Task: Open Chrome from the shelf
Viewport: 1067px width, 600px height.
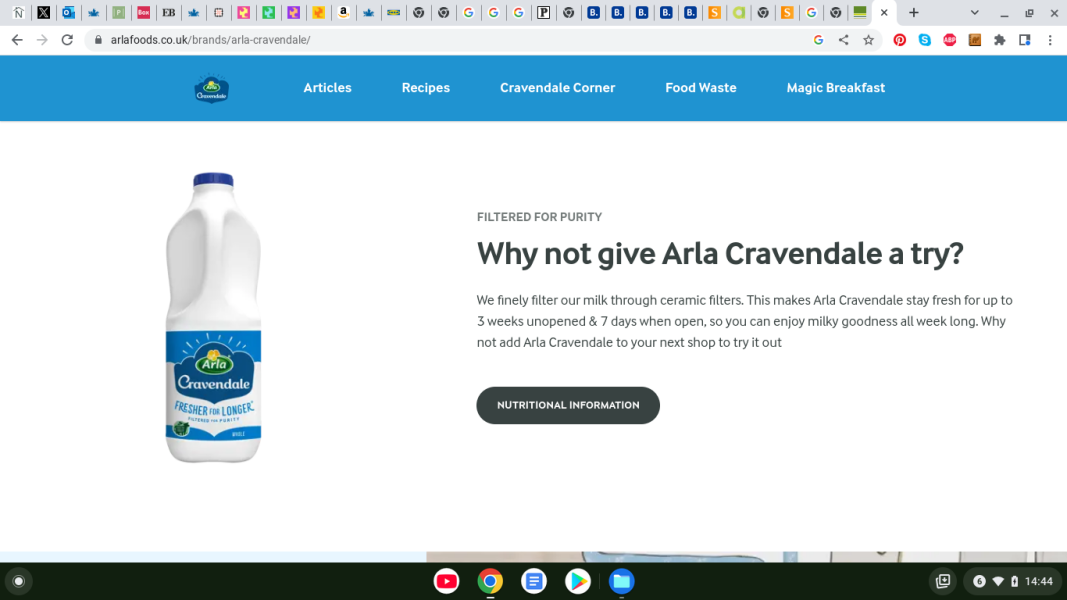Action: (490, 582)
